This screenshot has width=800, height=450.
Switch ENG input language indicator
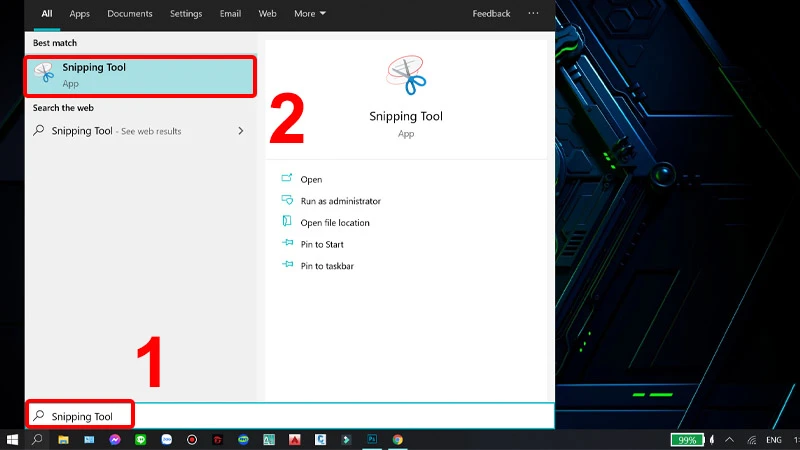click(773, 439)
